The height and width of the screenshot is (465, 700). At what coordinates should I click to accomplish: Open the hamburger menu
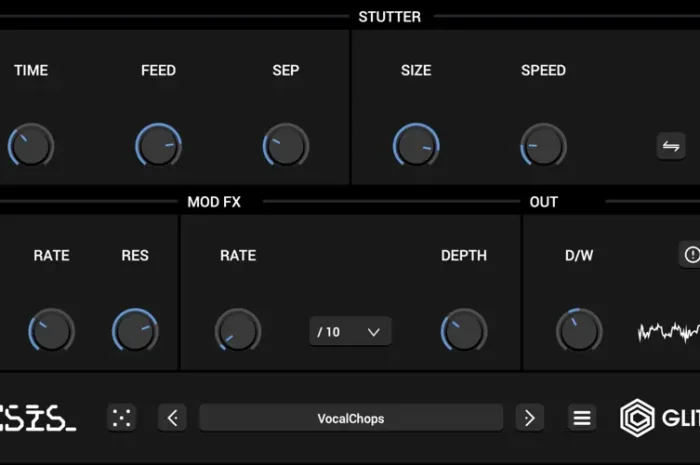point(582,418)
